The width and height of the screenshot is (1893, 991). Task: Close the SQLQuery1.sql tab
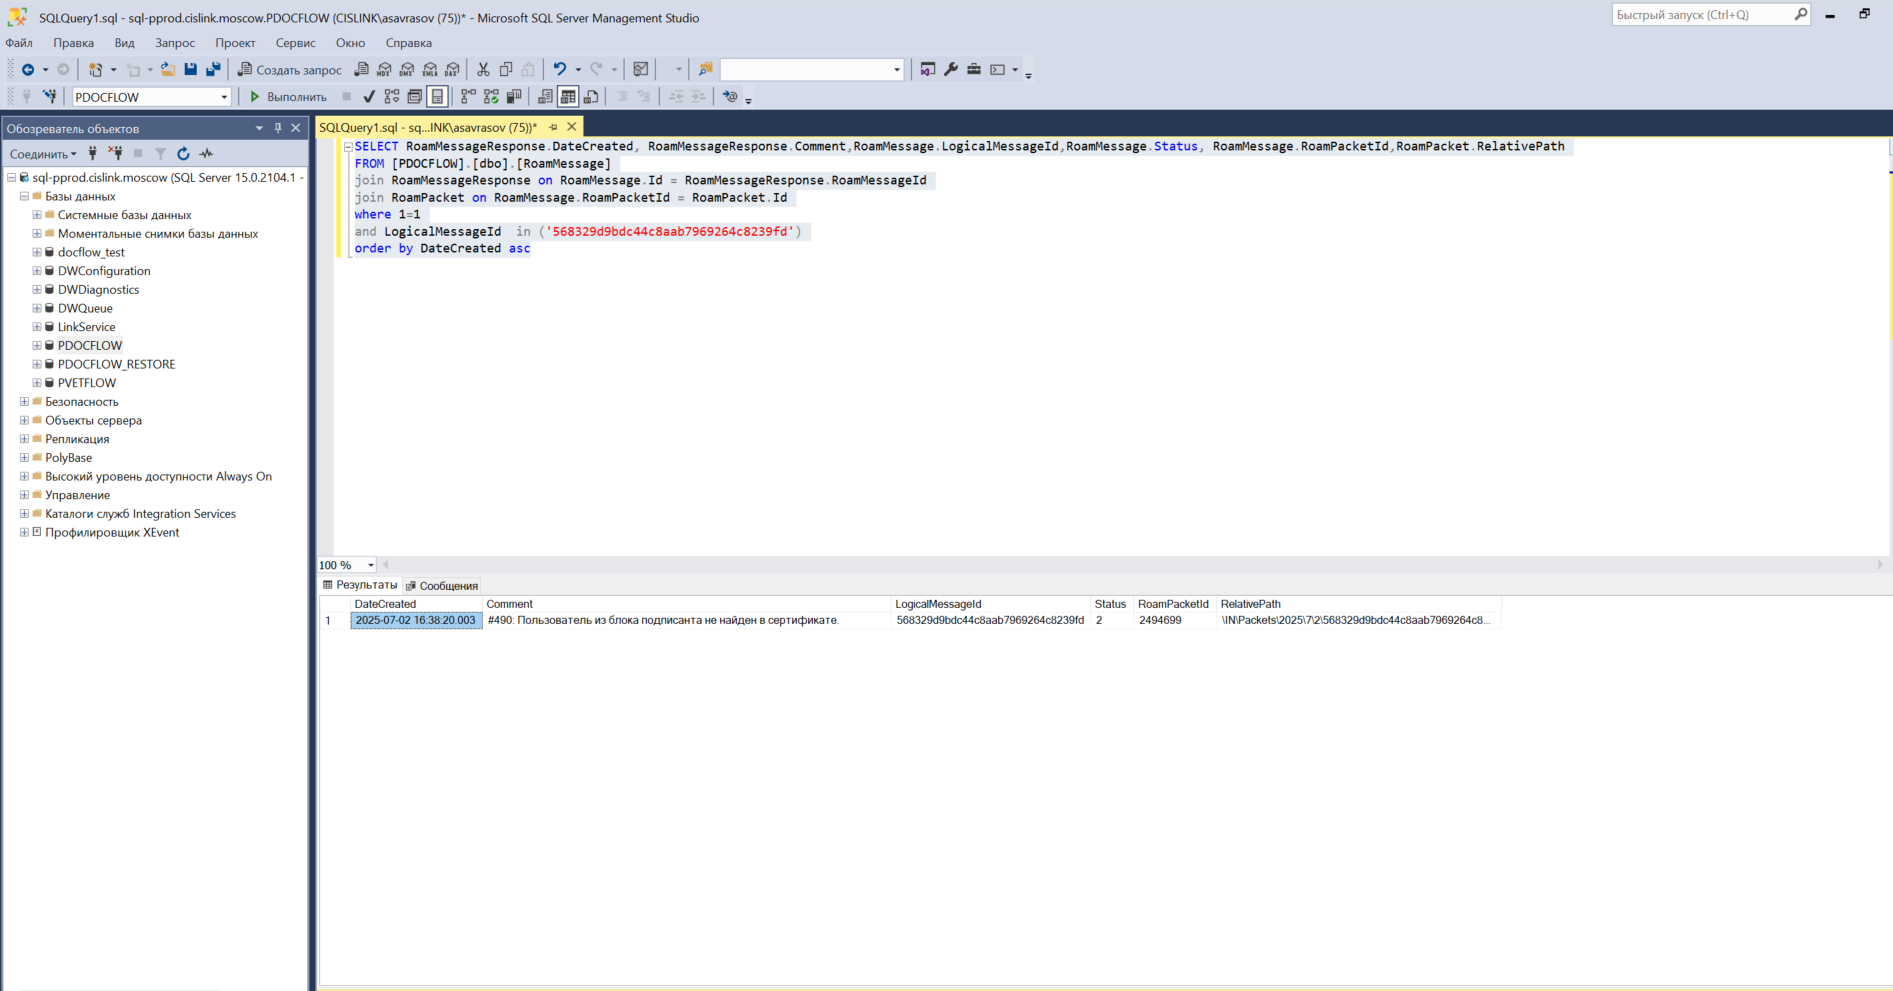[x=572, y=127]
